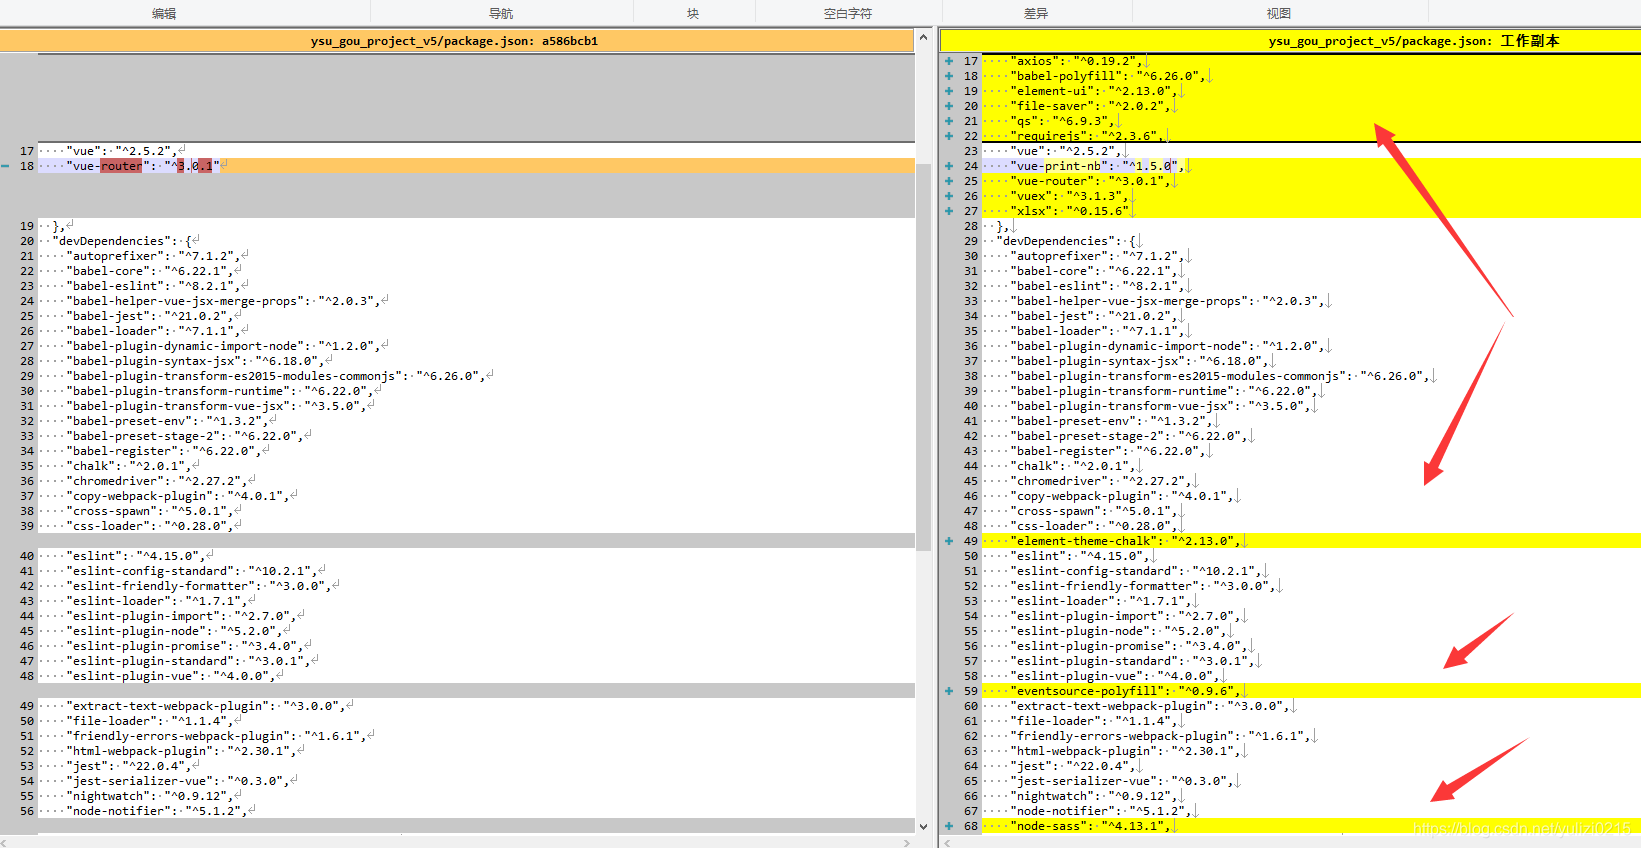Click the removed-line minus marker on left line 18

6,166
